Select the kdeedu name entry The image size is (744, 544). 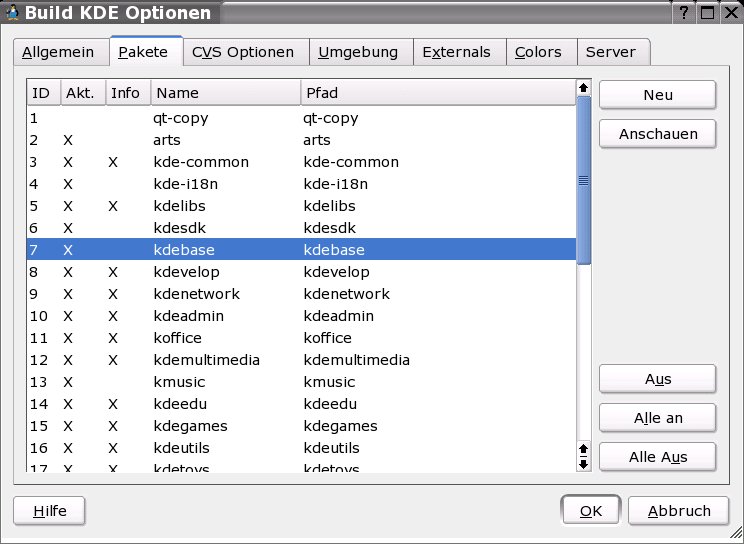[x=180, y=403]
